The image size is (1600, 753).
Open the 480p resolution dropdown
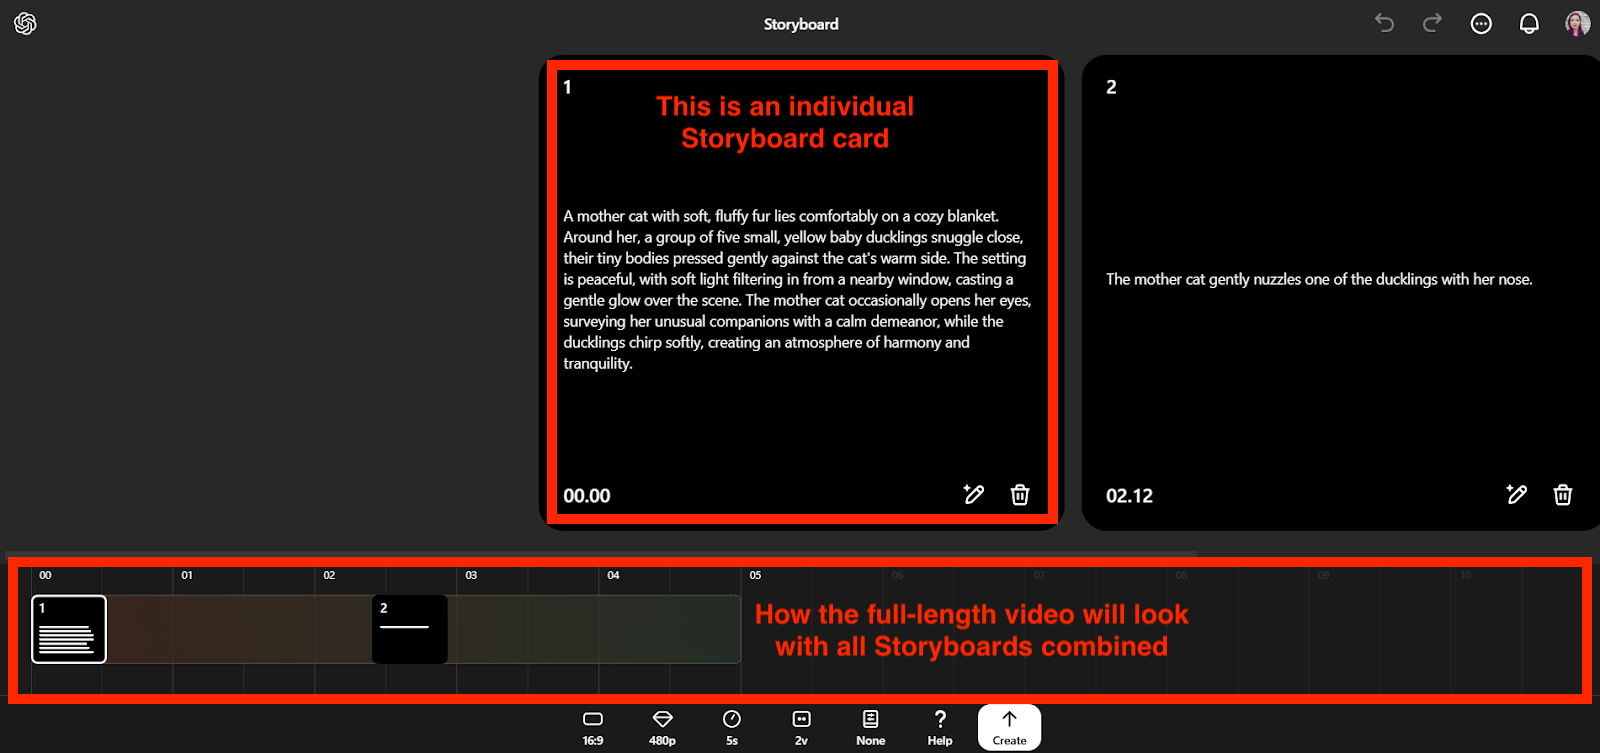tap(662, 727)
